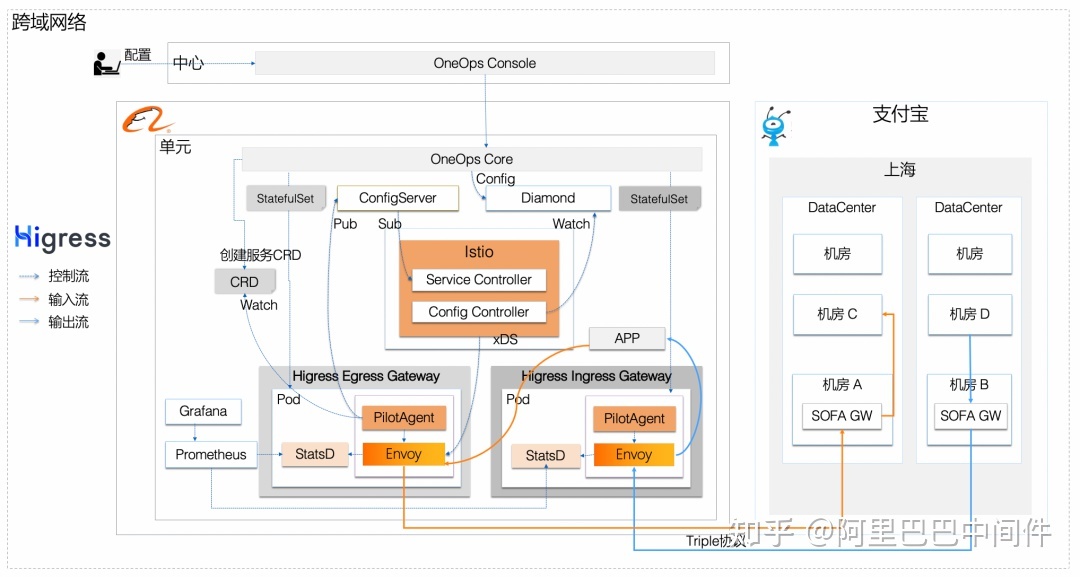Select the Prometheus box
Viewport: 1080px width, 577px height.
point(211,454)
